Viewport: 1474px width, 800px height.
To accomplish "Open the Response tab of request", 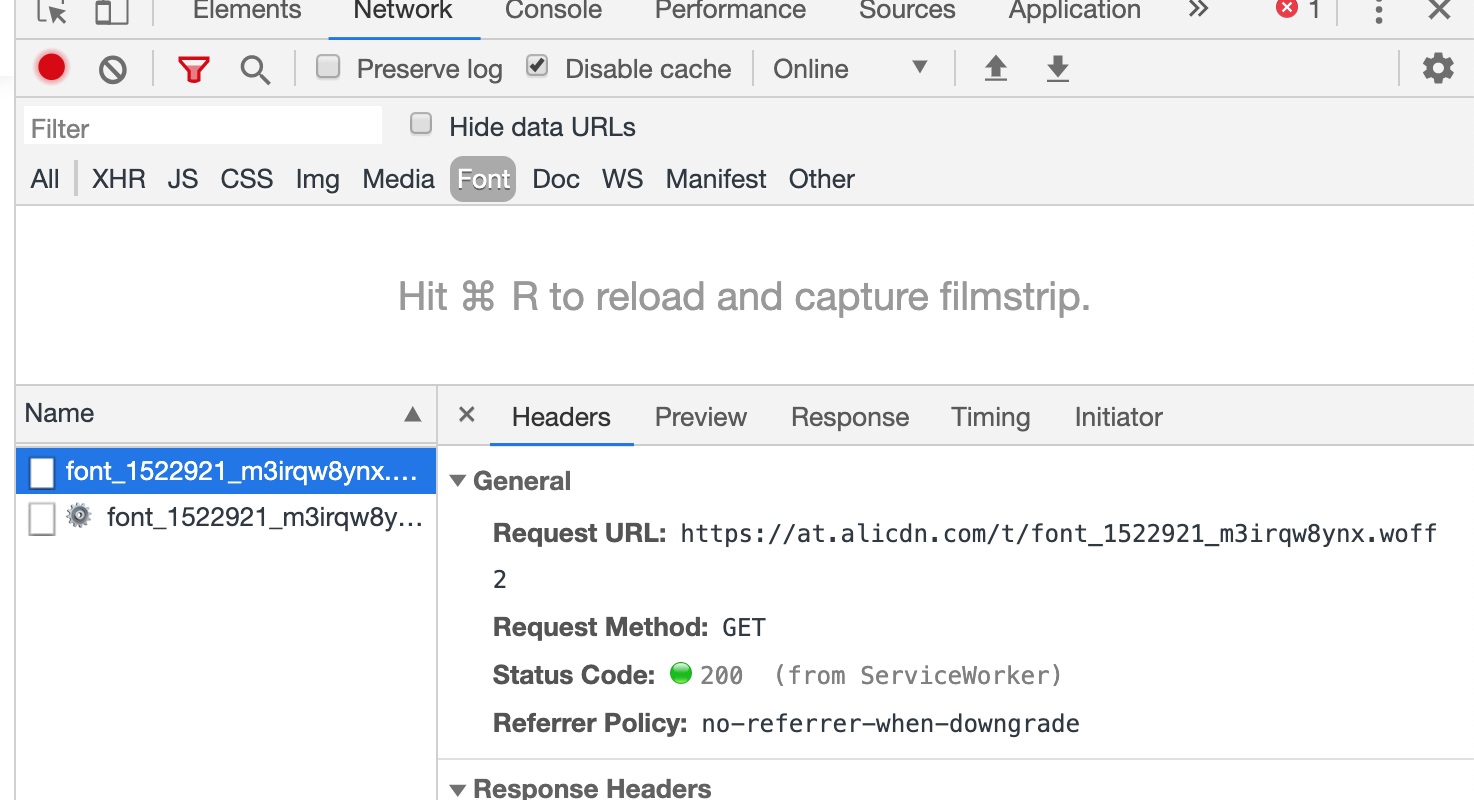I will point(850,417).
